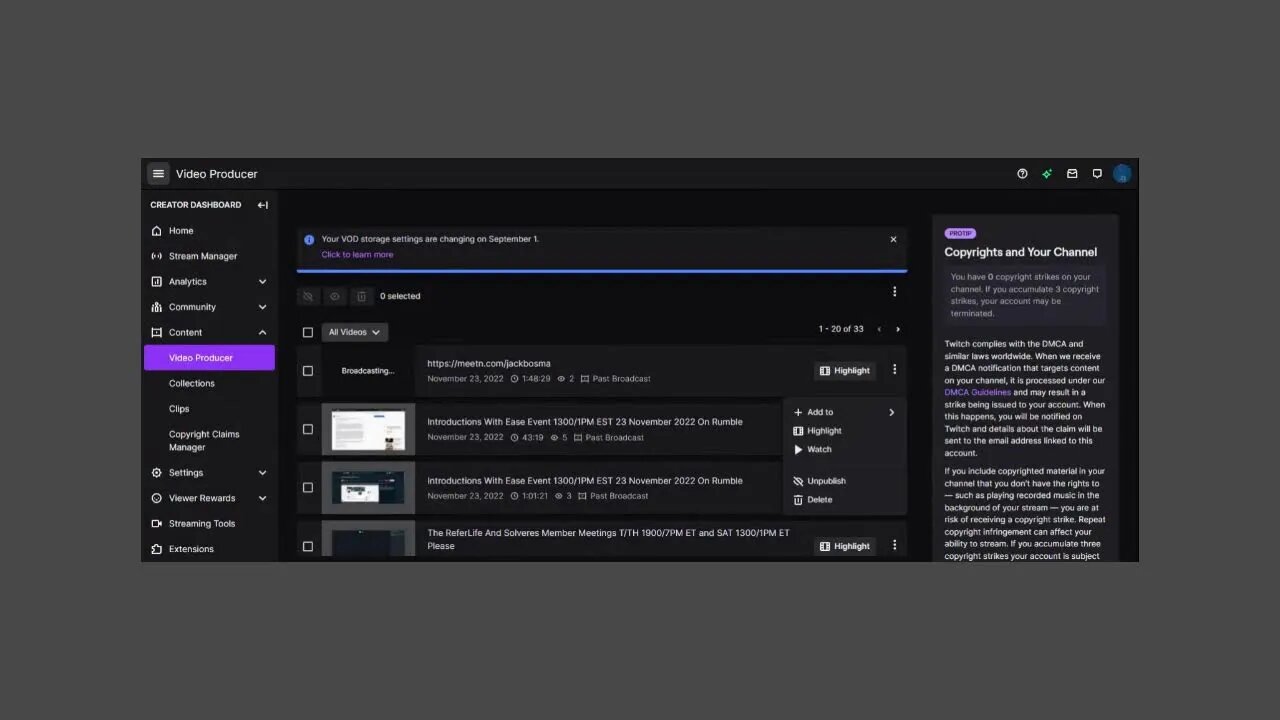Open the whispers chat bubble icon

coord(1097,174)
